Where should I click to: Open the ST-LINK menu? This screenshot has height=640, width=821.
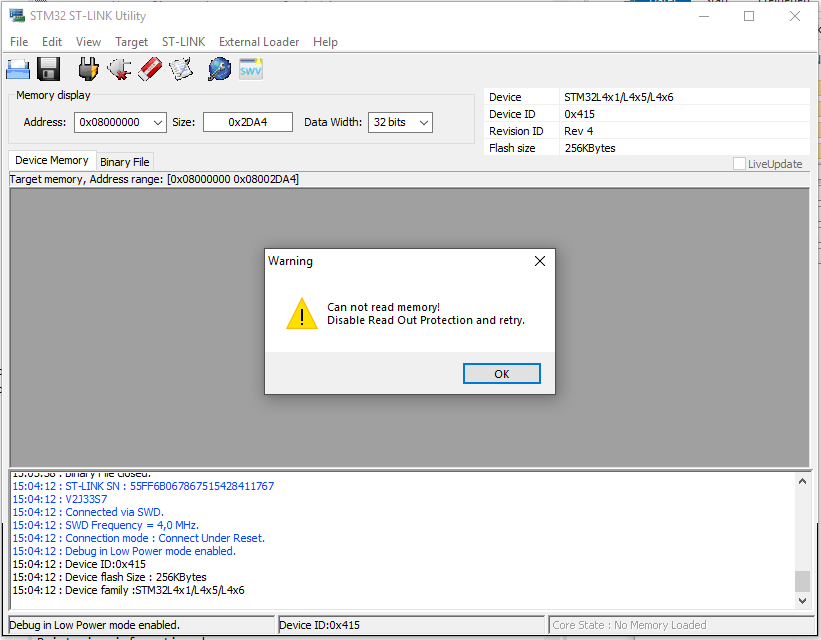pyautogui.click(x=183, y=42)
